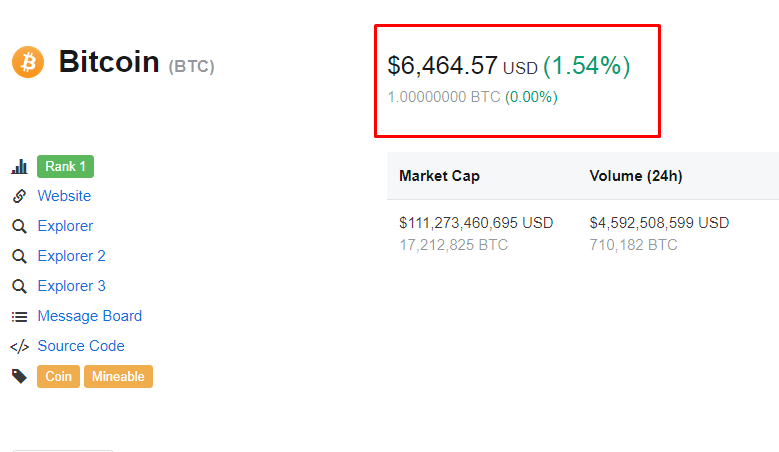Open the Website link
Screen dimensions: 779x452
64,196
